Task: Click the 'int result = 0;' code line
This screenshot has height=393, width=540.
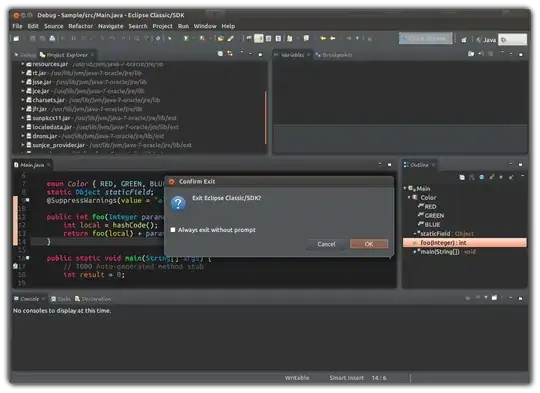Action: tap(94, 275)
